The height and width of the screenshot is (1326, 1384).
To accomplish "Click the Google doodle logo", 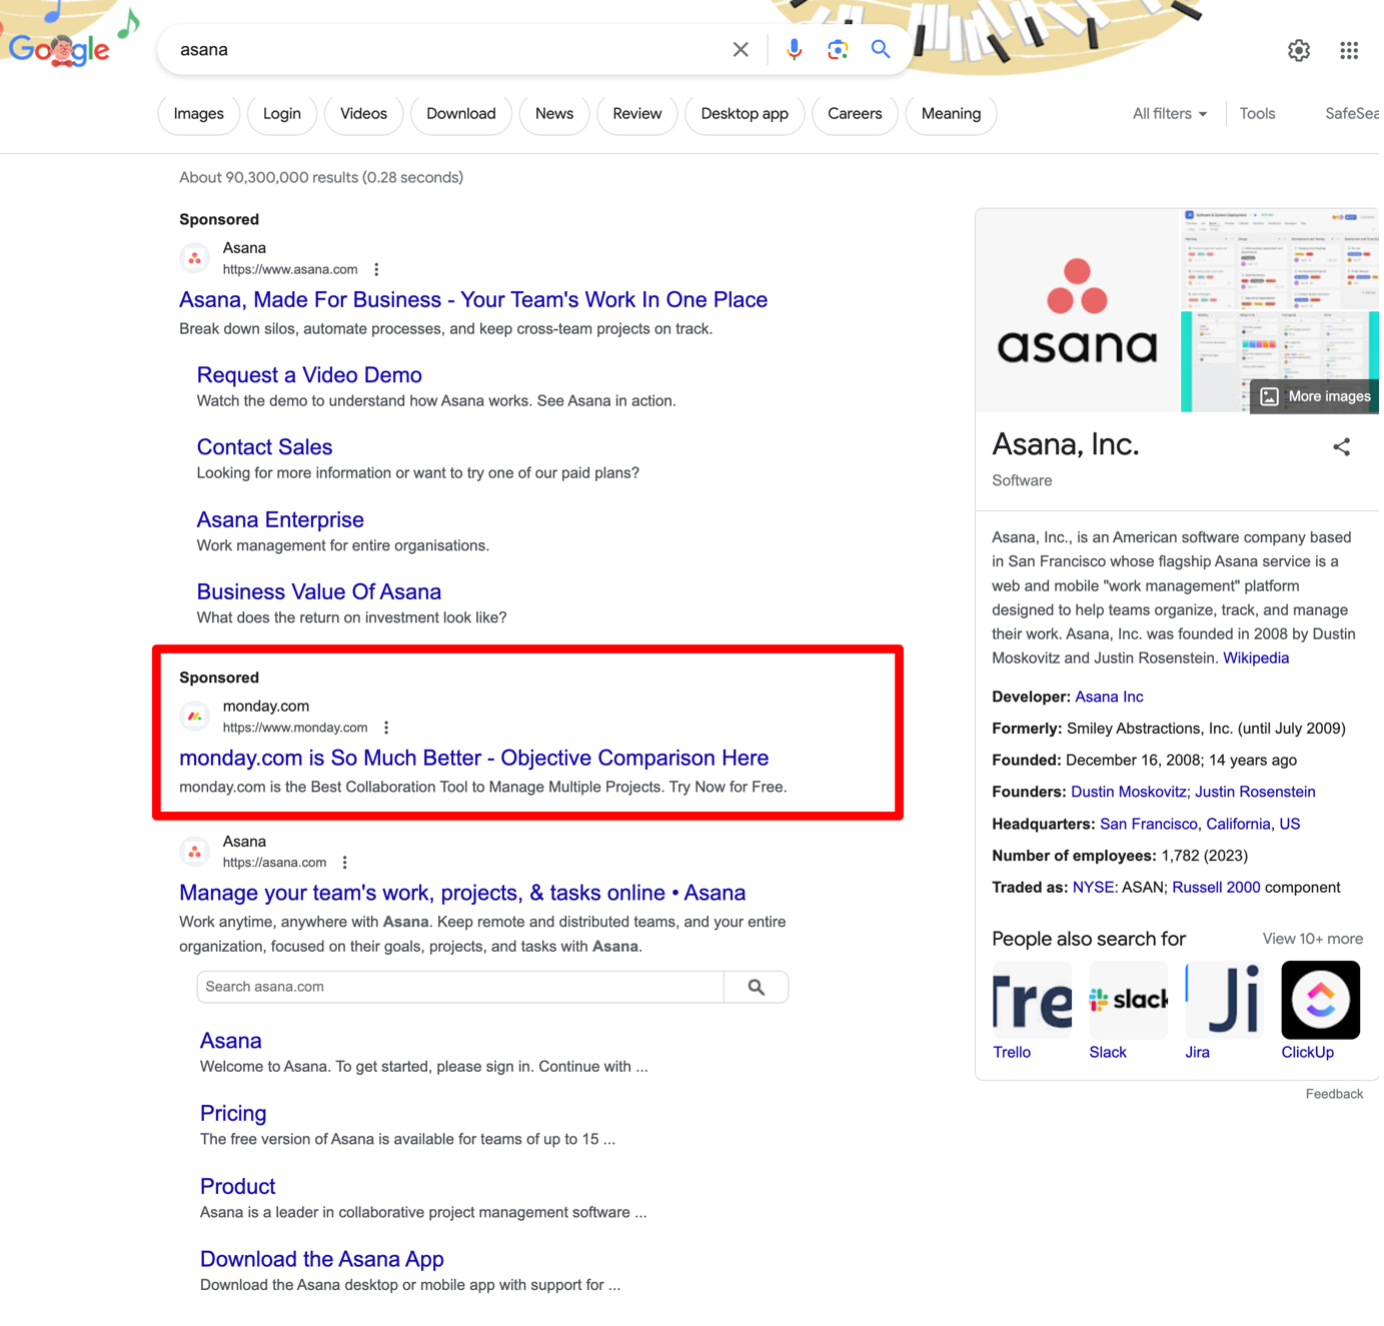I will click(60, 48).
